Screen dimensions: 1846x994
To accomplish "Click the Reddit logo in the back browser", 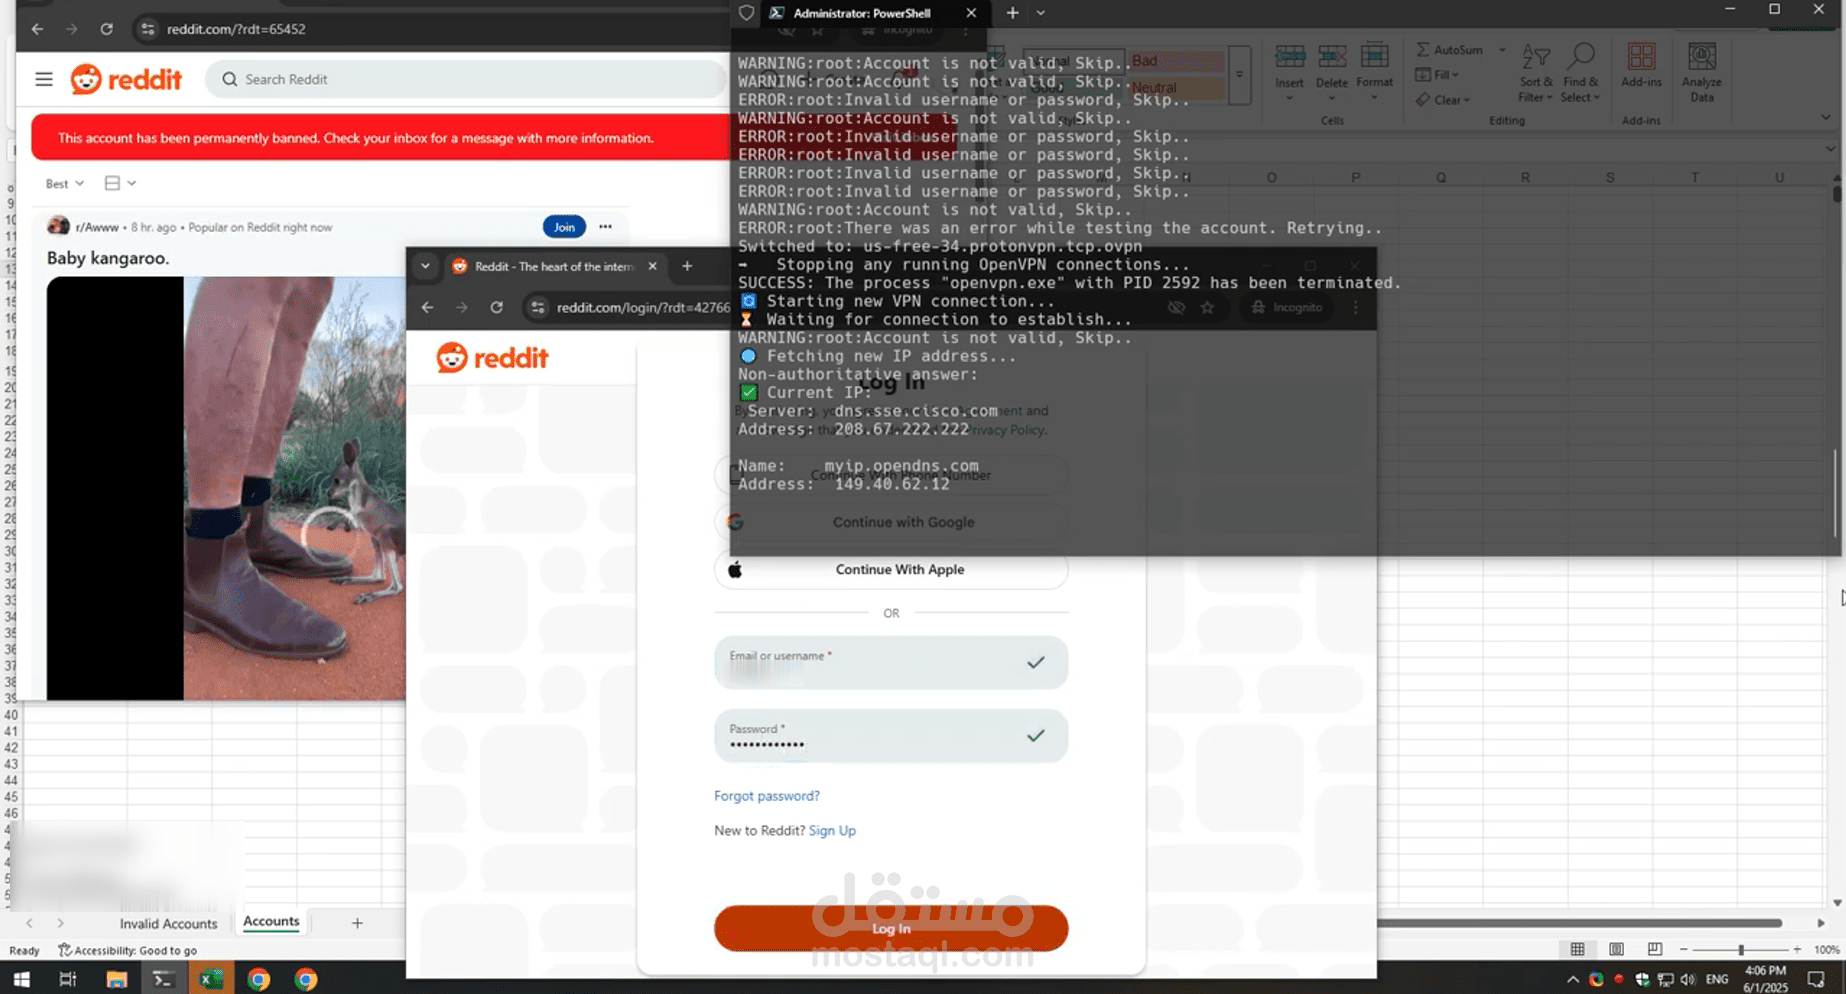I will 126,79.
